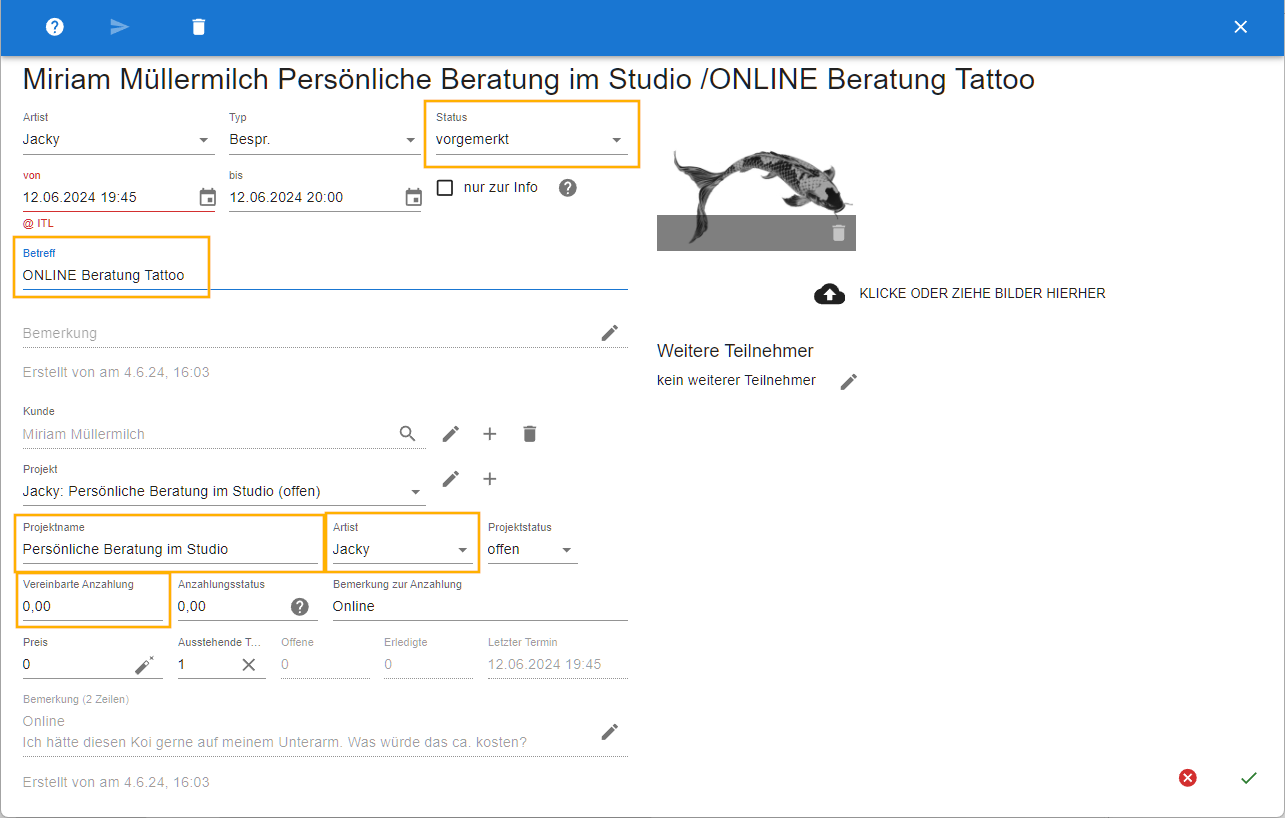The image size is (1285, 818).
Task: Show Anzahlungsstatus help icon
Action: click(x=299, y=606)
